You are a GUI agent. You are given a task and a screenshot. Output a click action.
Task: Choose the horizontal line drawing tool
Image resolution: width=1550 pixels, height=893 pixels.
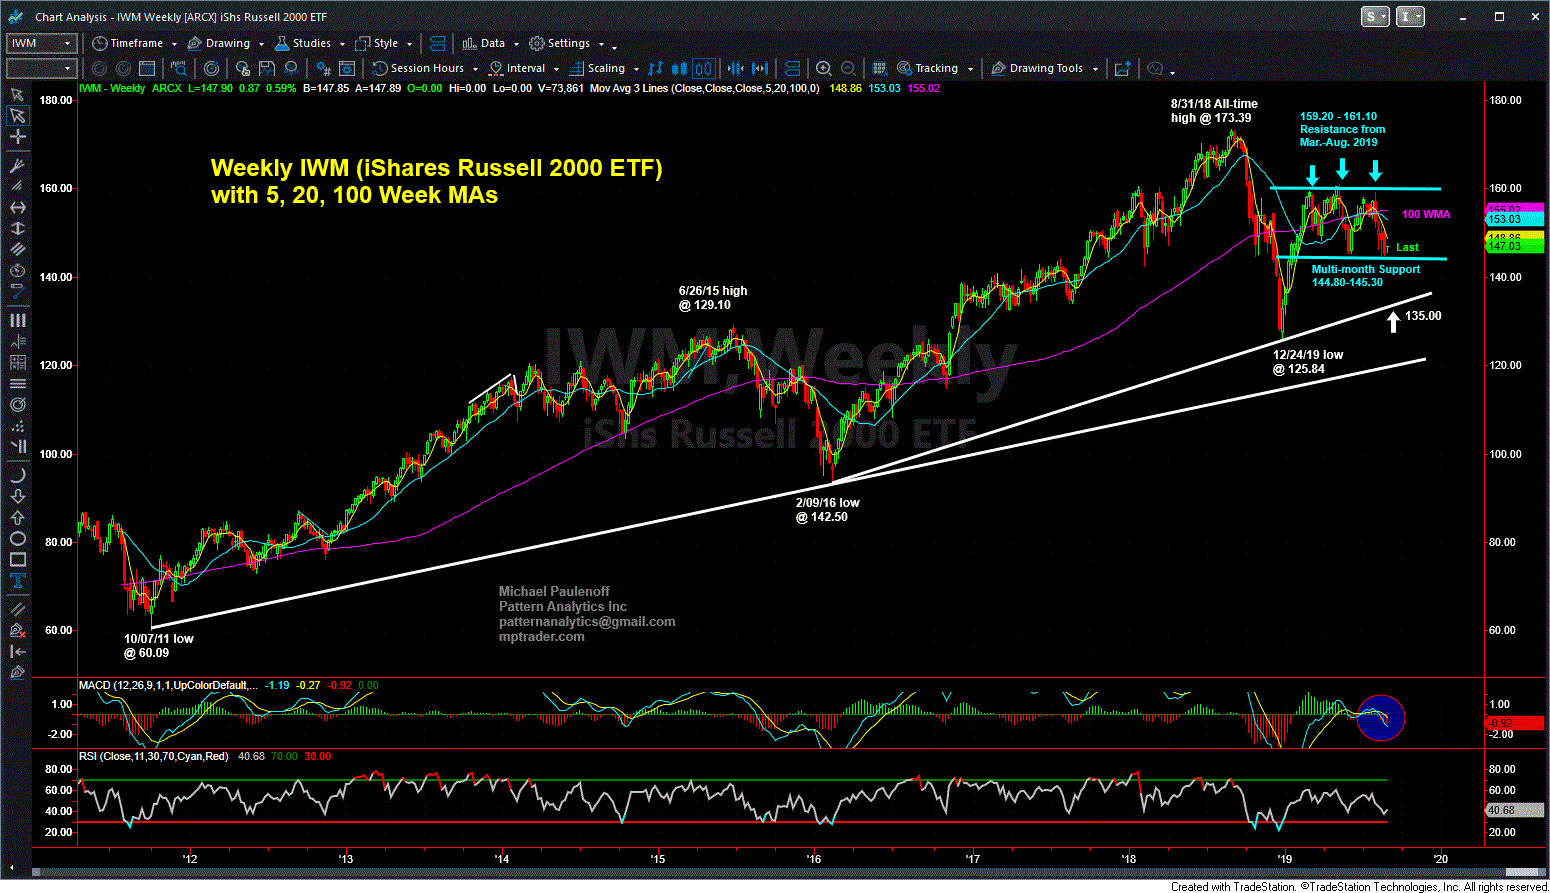click(17, 207)
